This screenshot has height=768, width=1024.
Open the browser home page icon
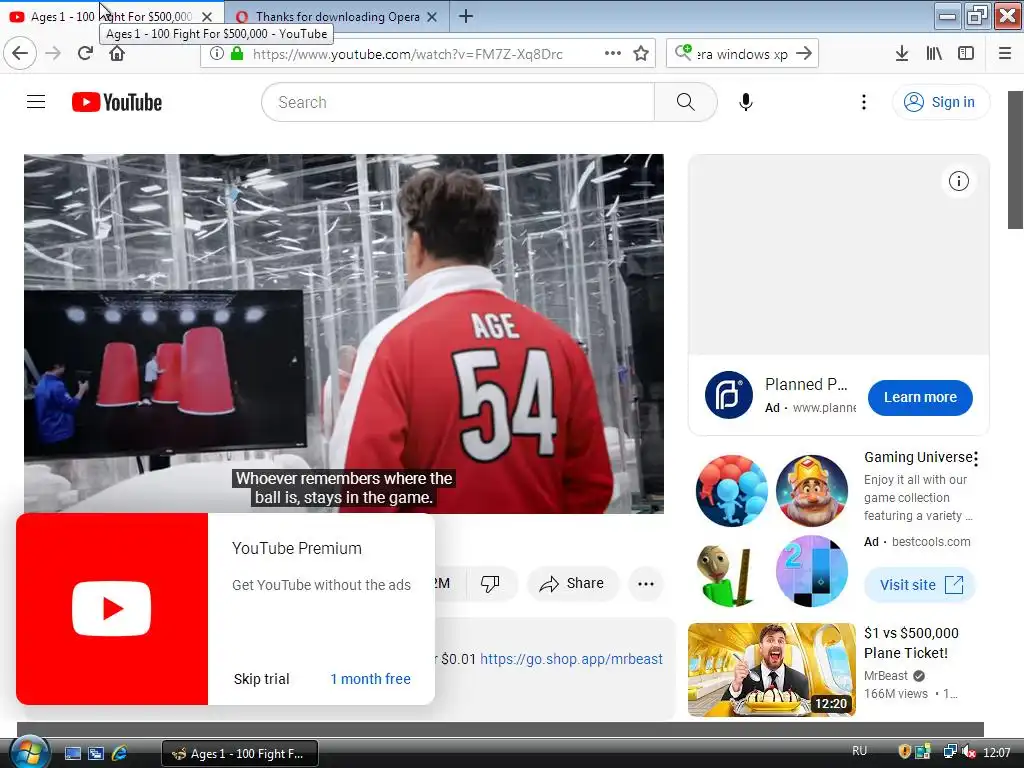[x=117, y=54]
